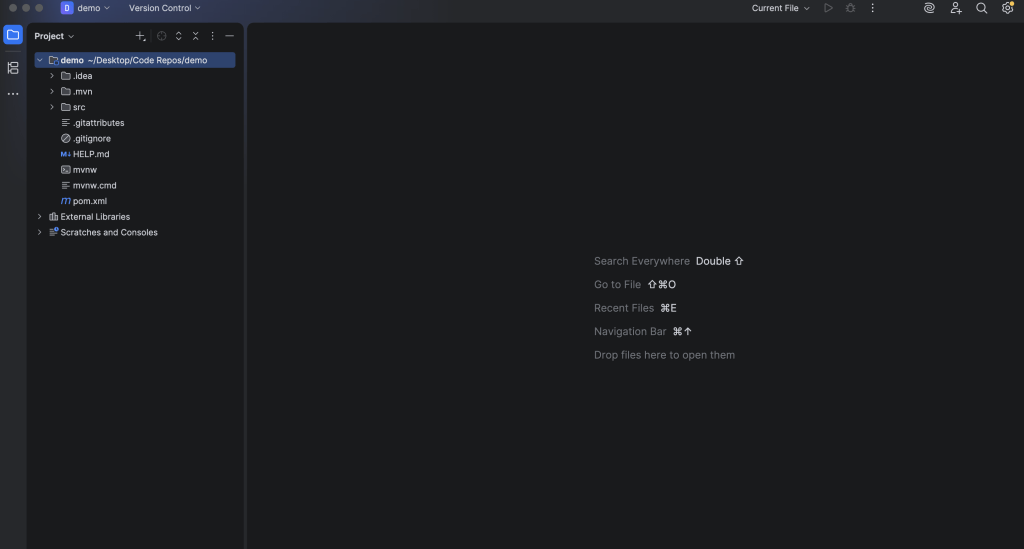Click the Search Everywhere magnifier icon
This screenshot has width=1024, height=549.
coord(981,8)
